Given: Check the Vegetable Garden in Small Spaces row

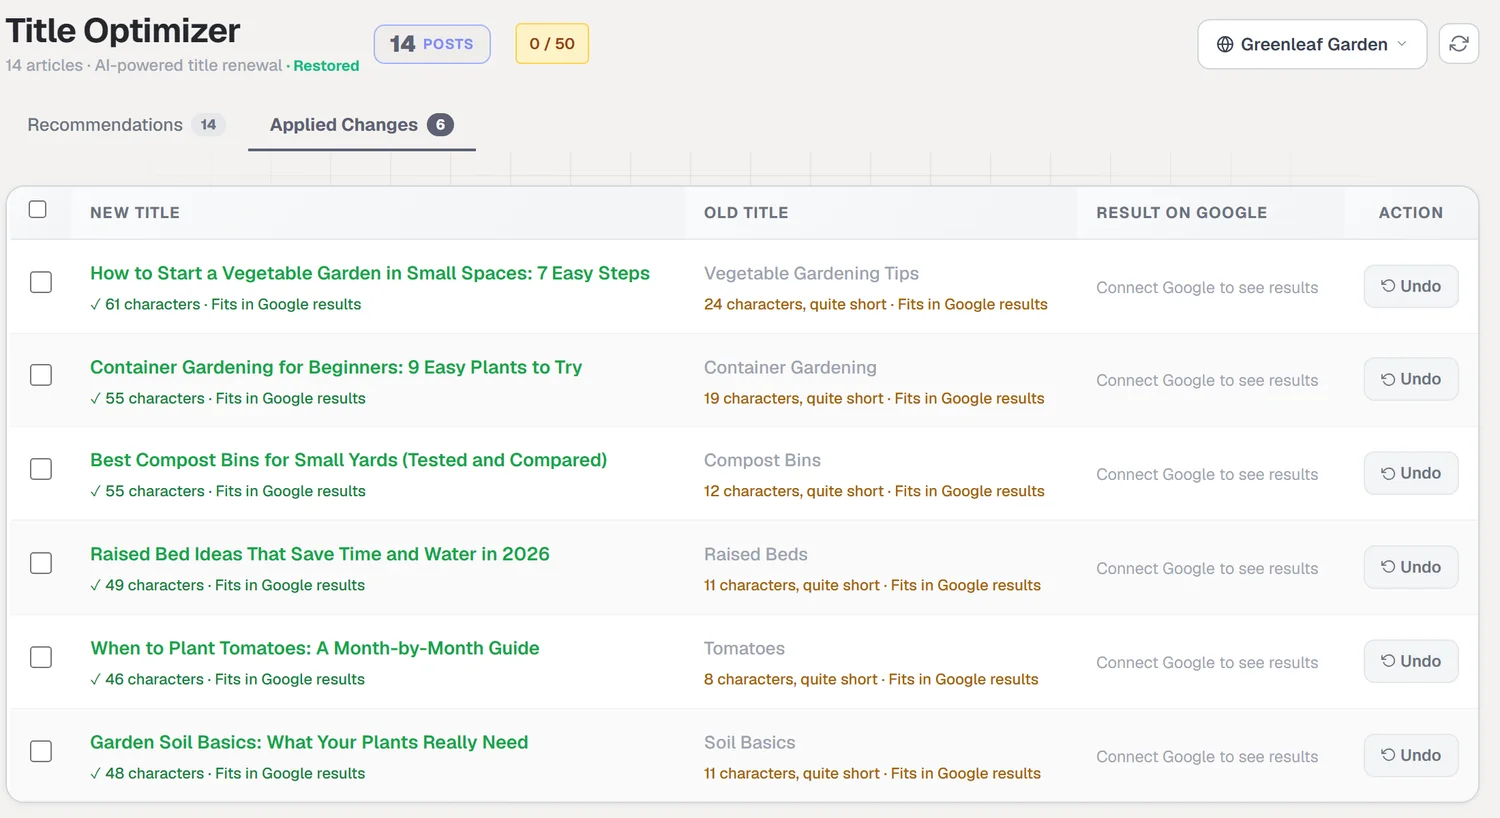Looking at the screenshot, I should [41, 282].
